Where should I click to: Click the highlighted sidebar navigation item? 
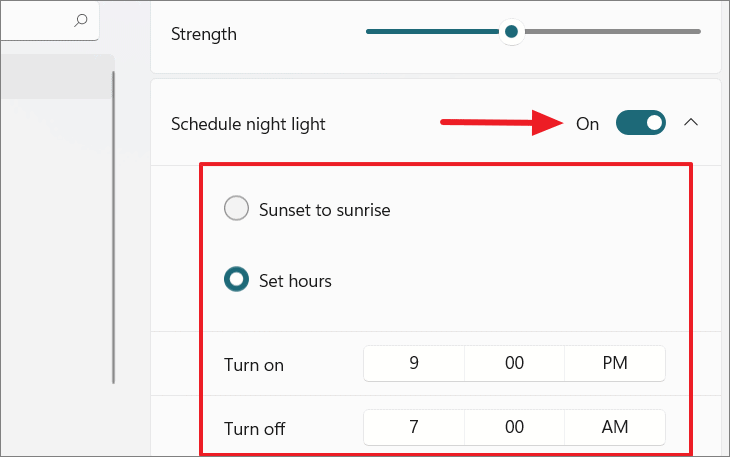tap(56, 77)
